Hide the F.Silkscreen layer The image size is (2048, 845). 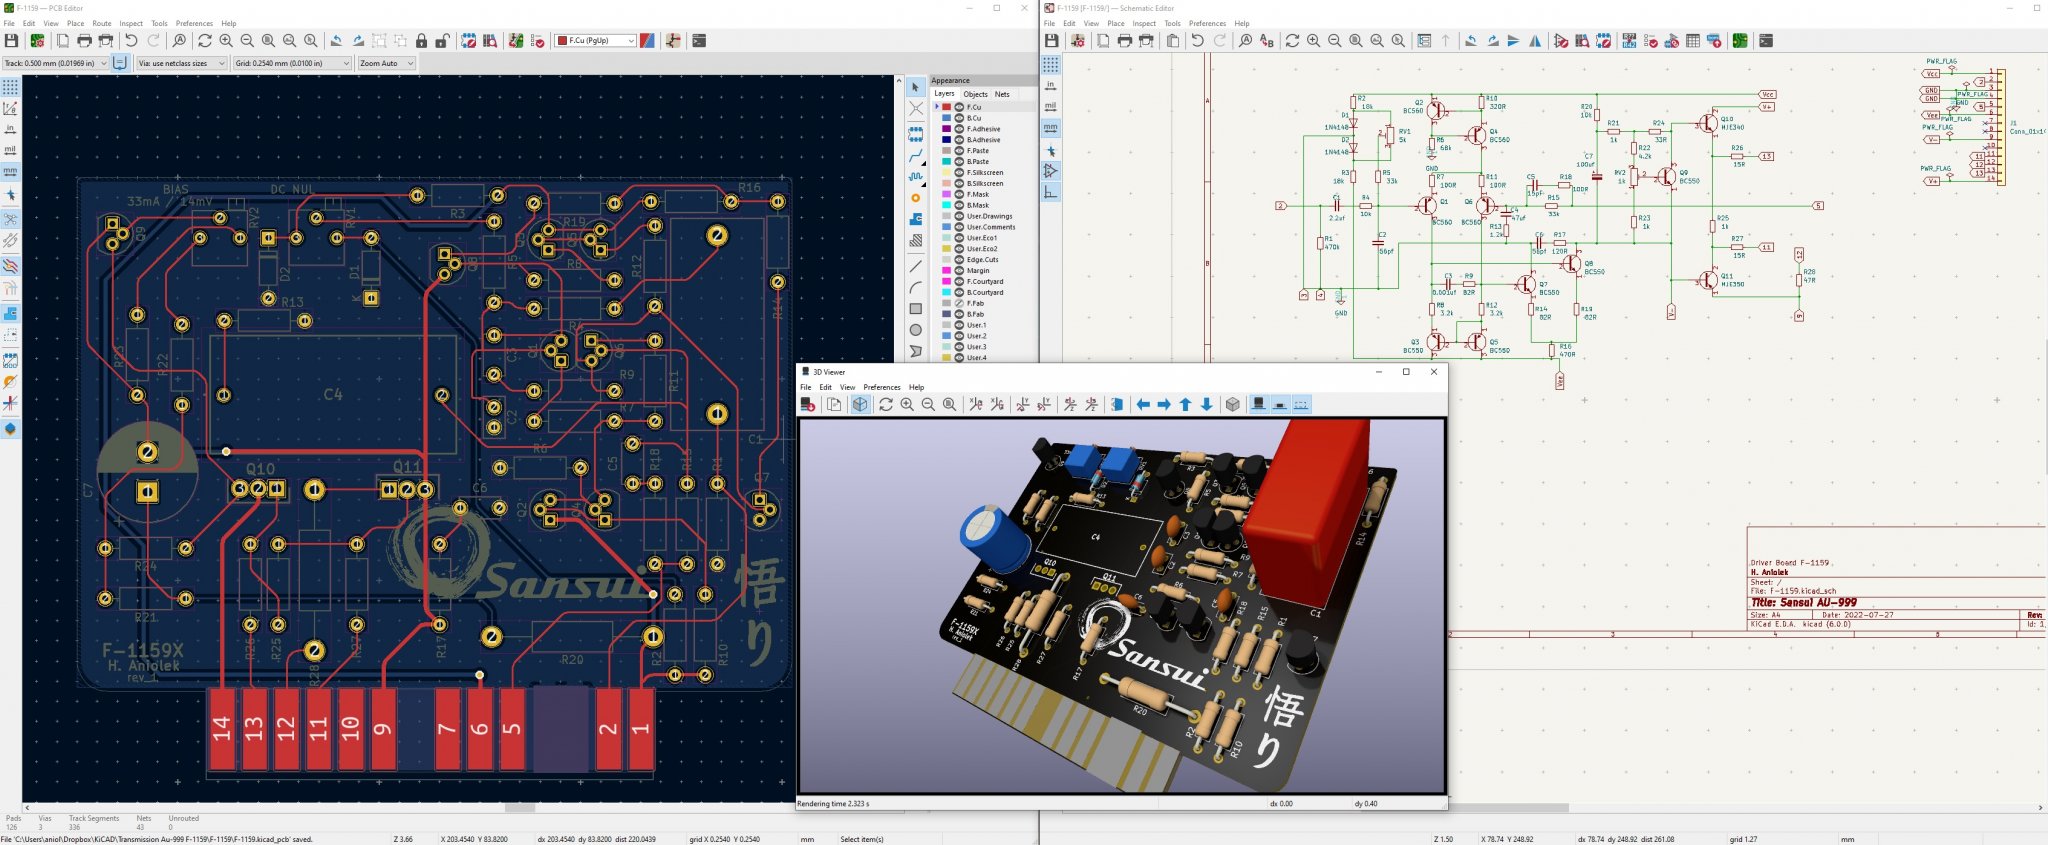click(959, 173)
